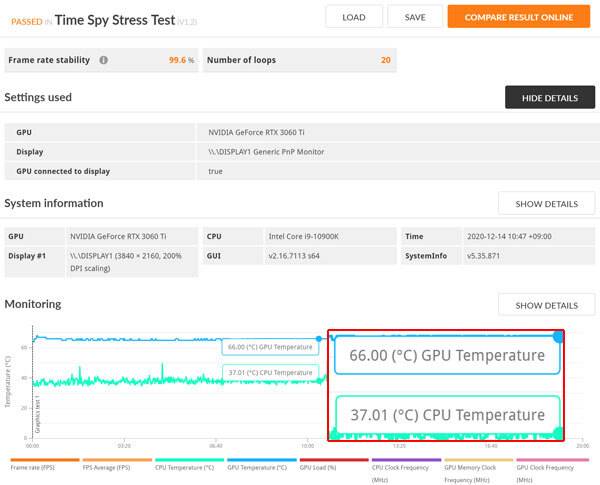Click the info icon beside Frame rate stability
Screen dimensions: 600x485
pos(103,60)
